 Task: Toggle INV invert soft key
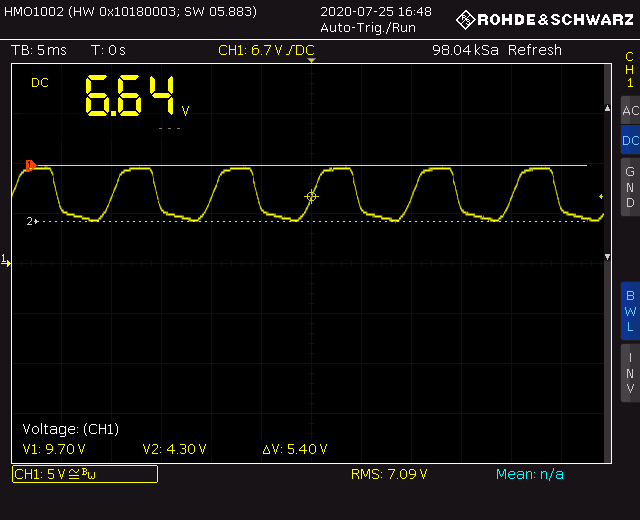[x=630, y=373]
